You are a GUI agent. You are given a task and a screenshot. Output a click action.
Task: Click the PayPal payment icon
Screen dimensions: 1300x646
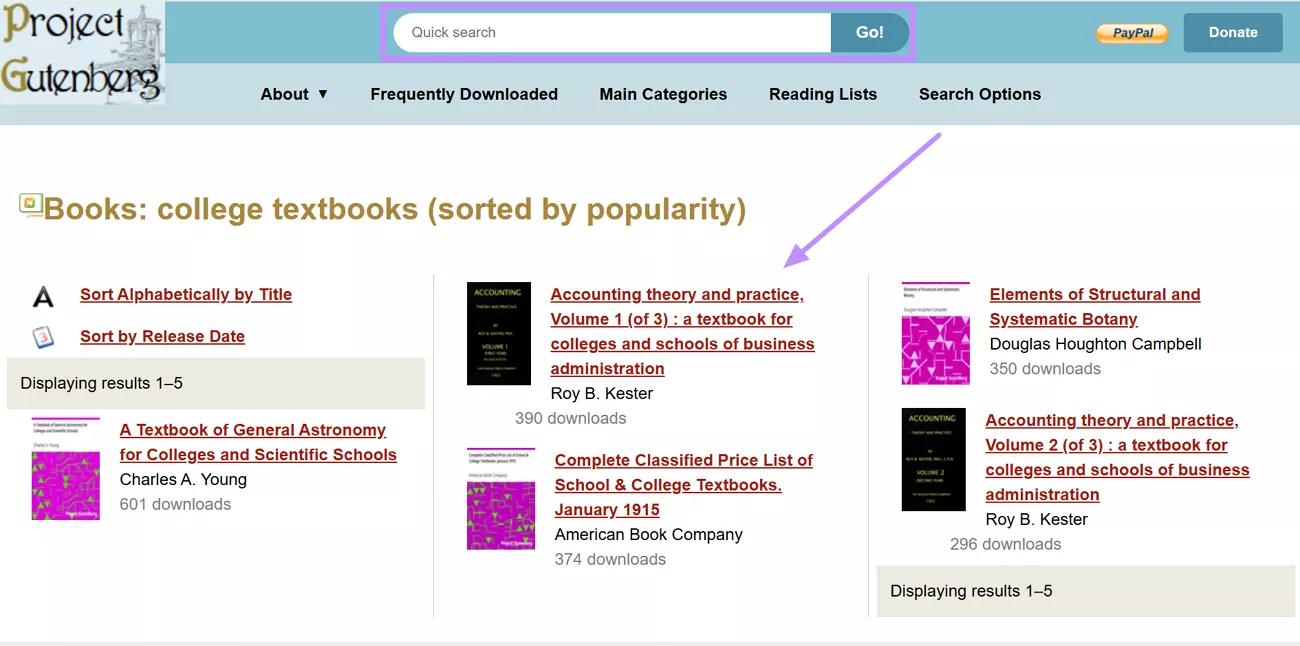tap(1131, 32)
